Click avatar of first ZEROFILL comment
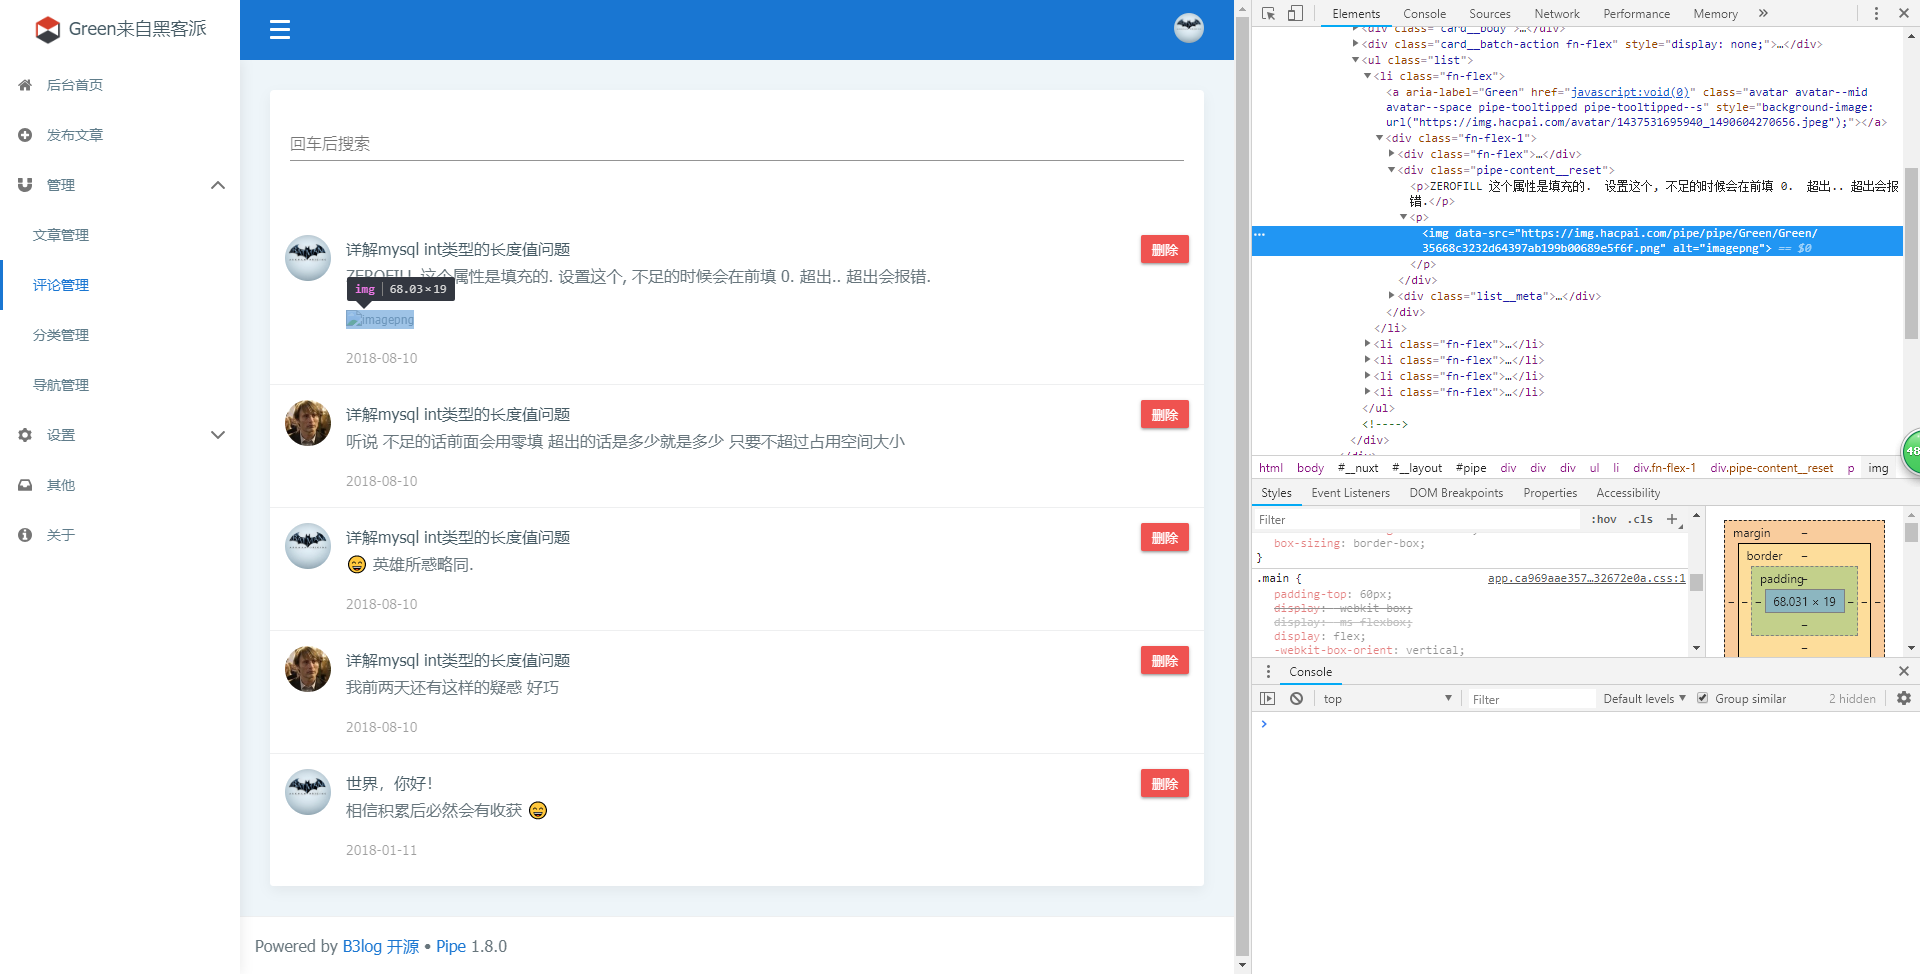Viewport: 1920px width, 974px height. click(308, 258)
